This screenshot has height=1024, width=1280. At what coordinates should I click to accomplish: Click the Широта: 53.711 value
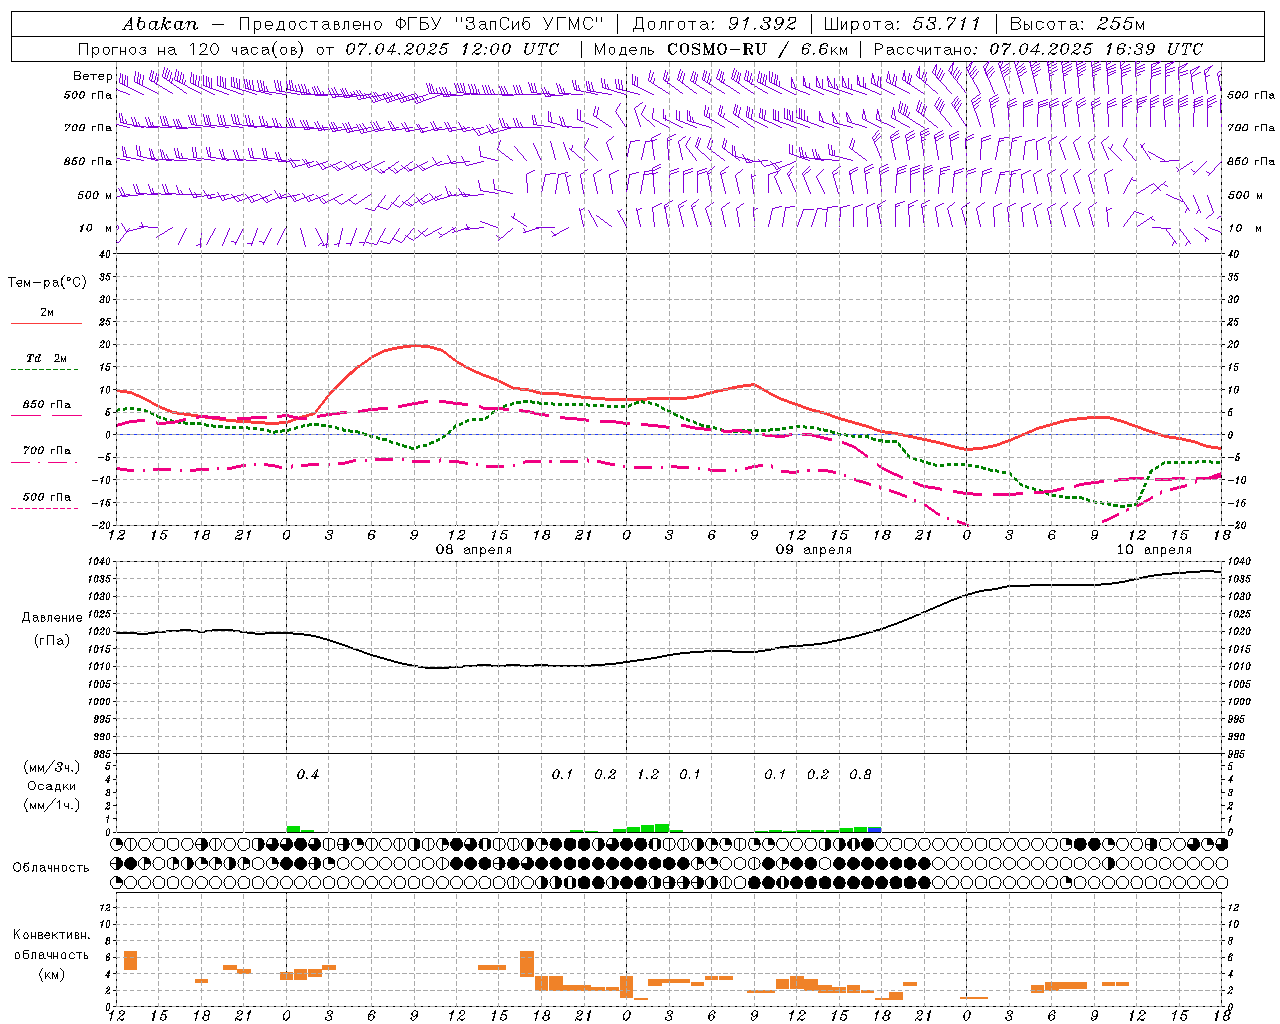point(903,24)
